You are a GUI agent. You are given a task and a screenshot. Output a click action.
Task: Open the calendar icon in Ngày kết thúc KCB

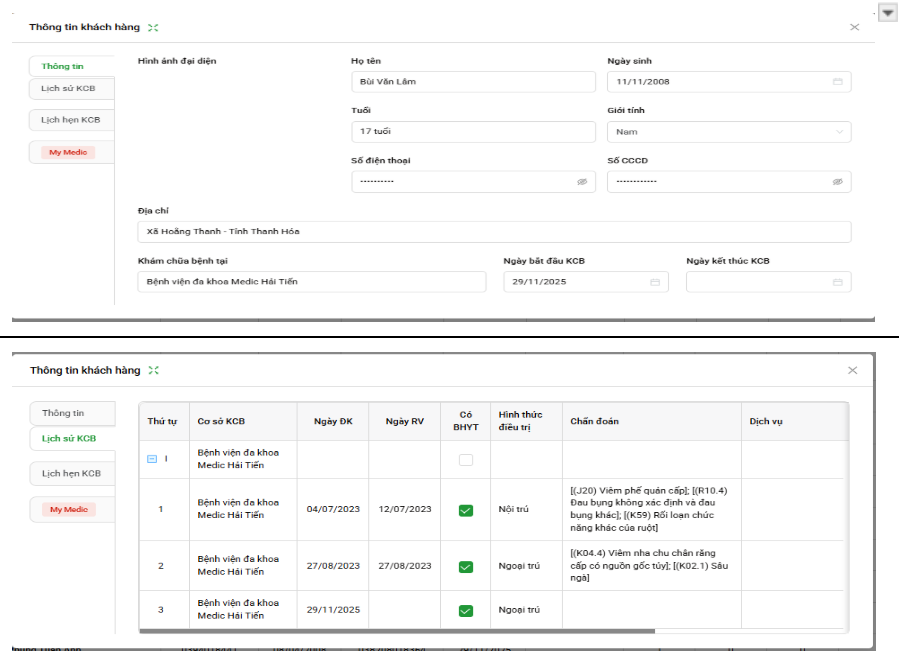[x=838, y=282]
